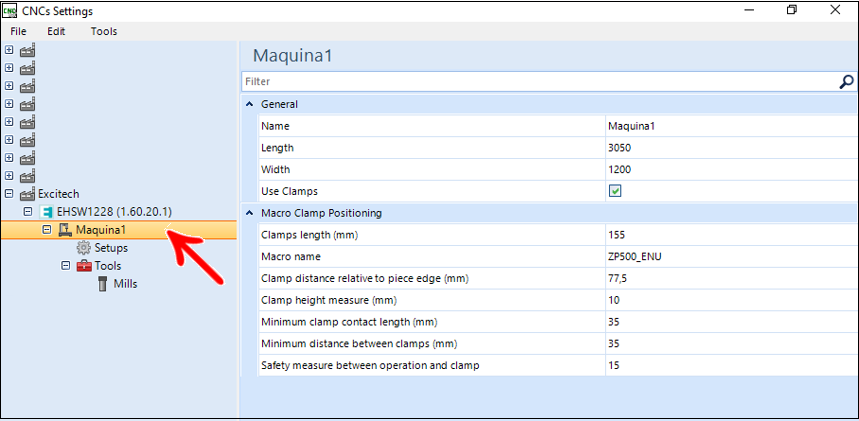The image size is (859, 421).
Task: Collapse the Tools tree node
Action: pos(65,265)
